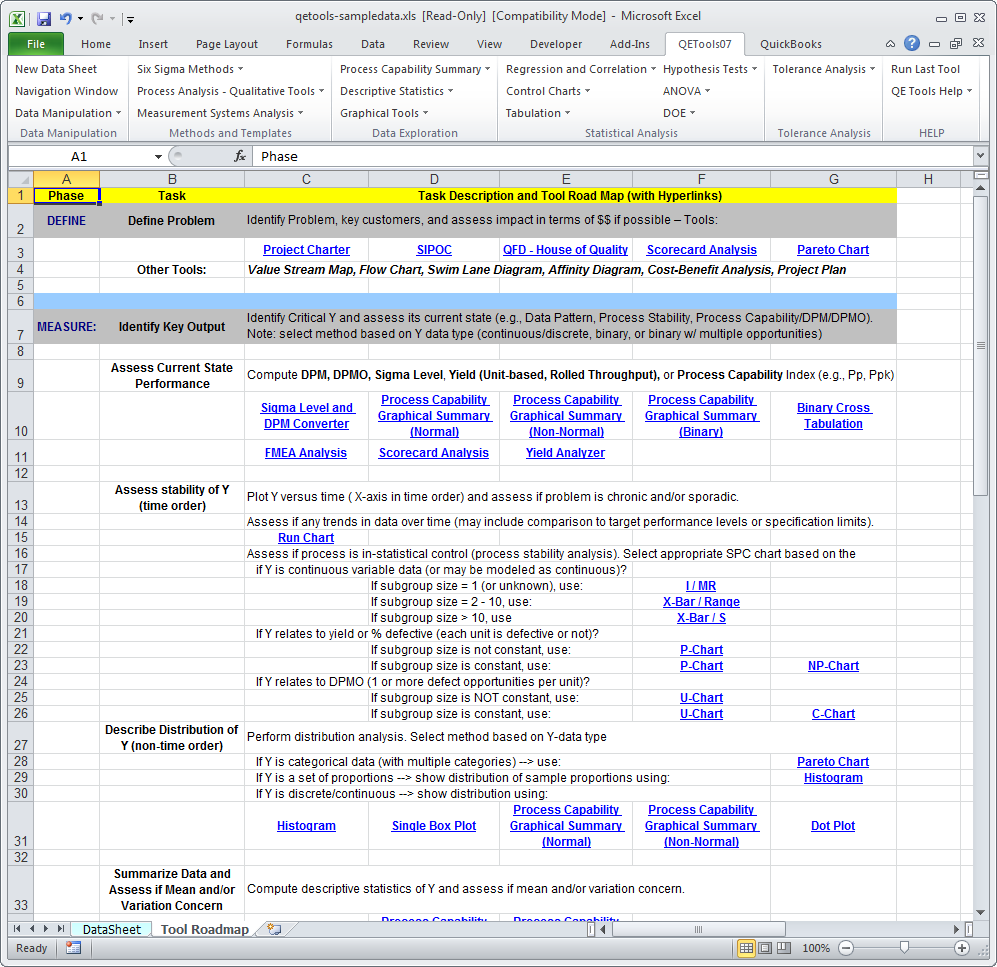Viewport: 997px width, 967px height.
Task: Click the horizontal scrollbar thumb
Action: [x=698, y=929]
